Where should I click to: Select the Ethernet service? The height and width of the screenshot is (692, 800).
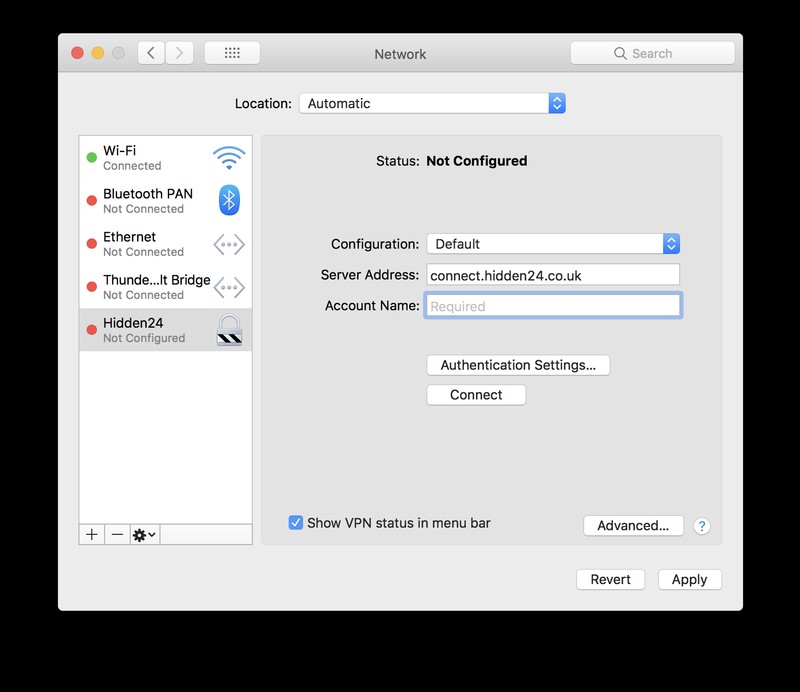(166, 244)
